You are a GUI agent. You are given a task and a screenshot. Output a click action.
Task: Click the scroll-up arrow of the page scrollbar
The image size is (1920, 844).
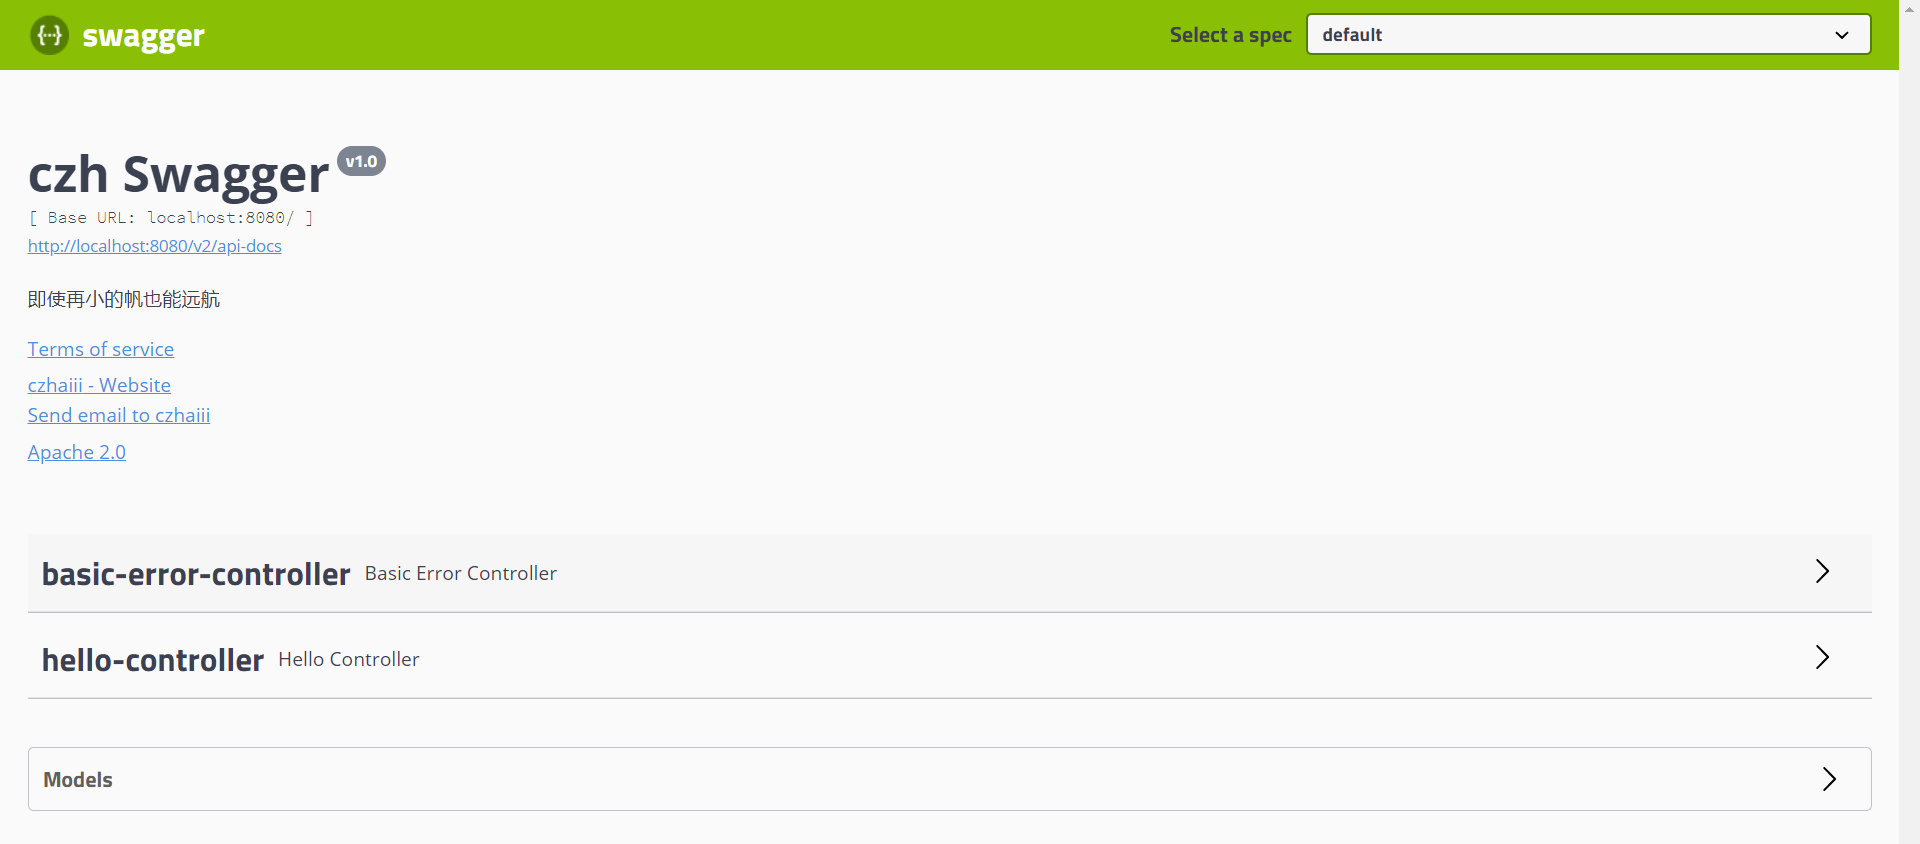[1909, 9]
